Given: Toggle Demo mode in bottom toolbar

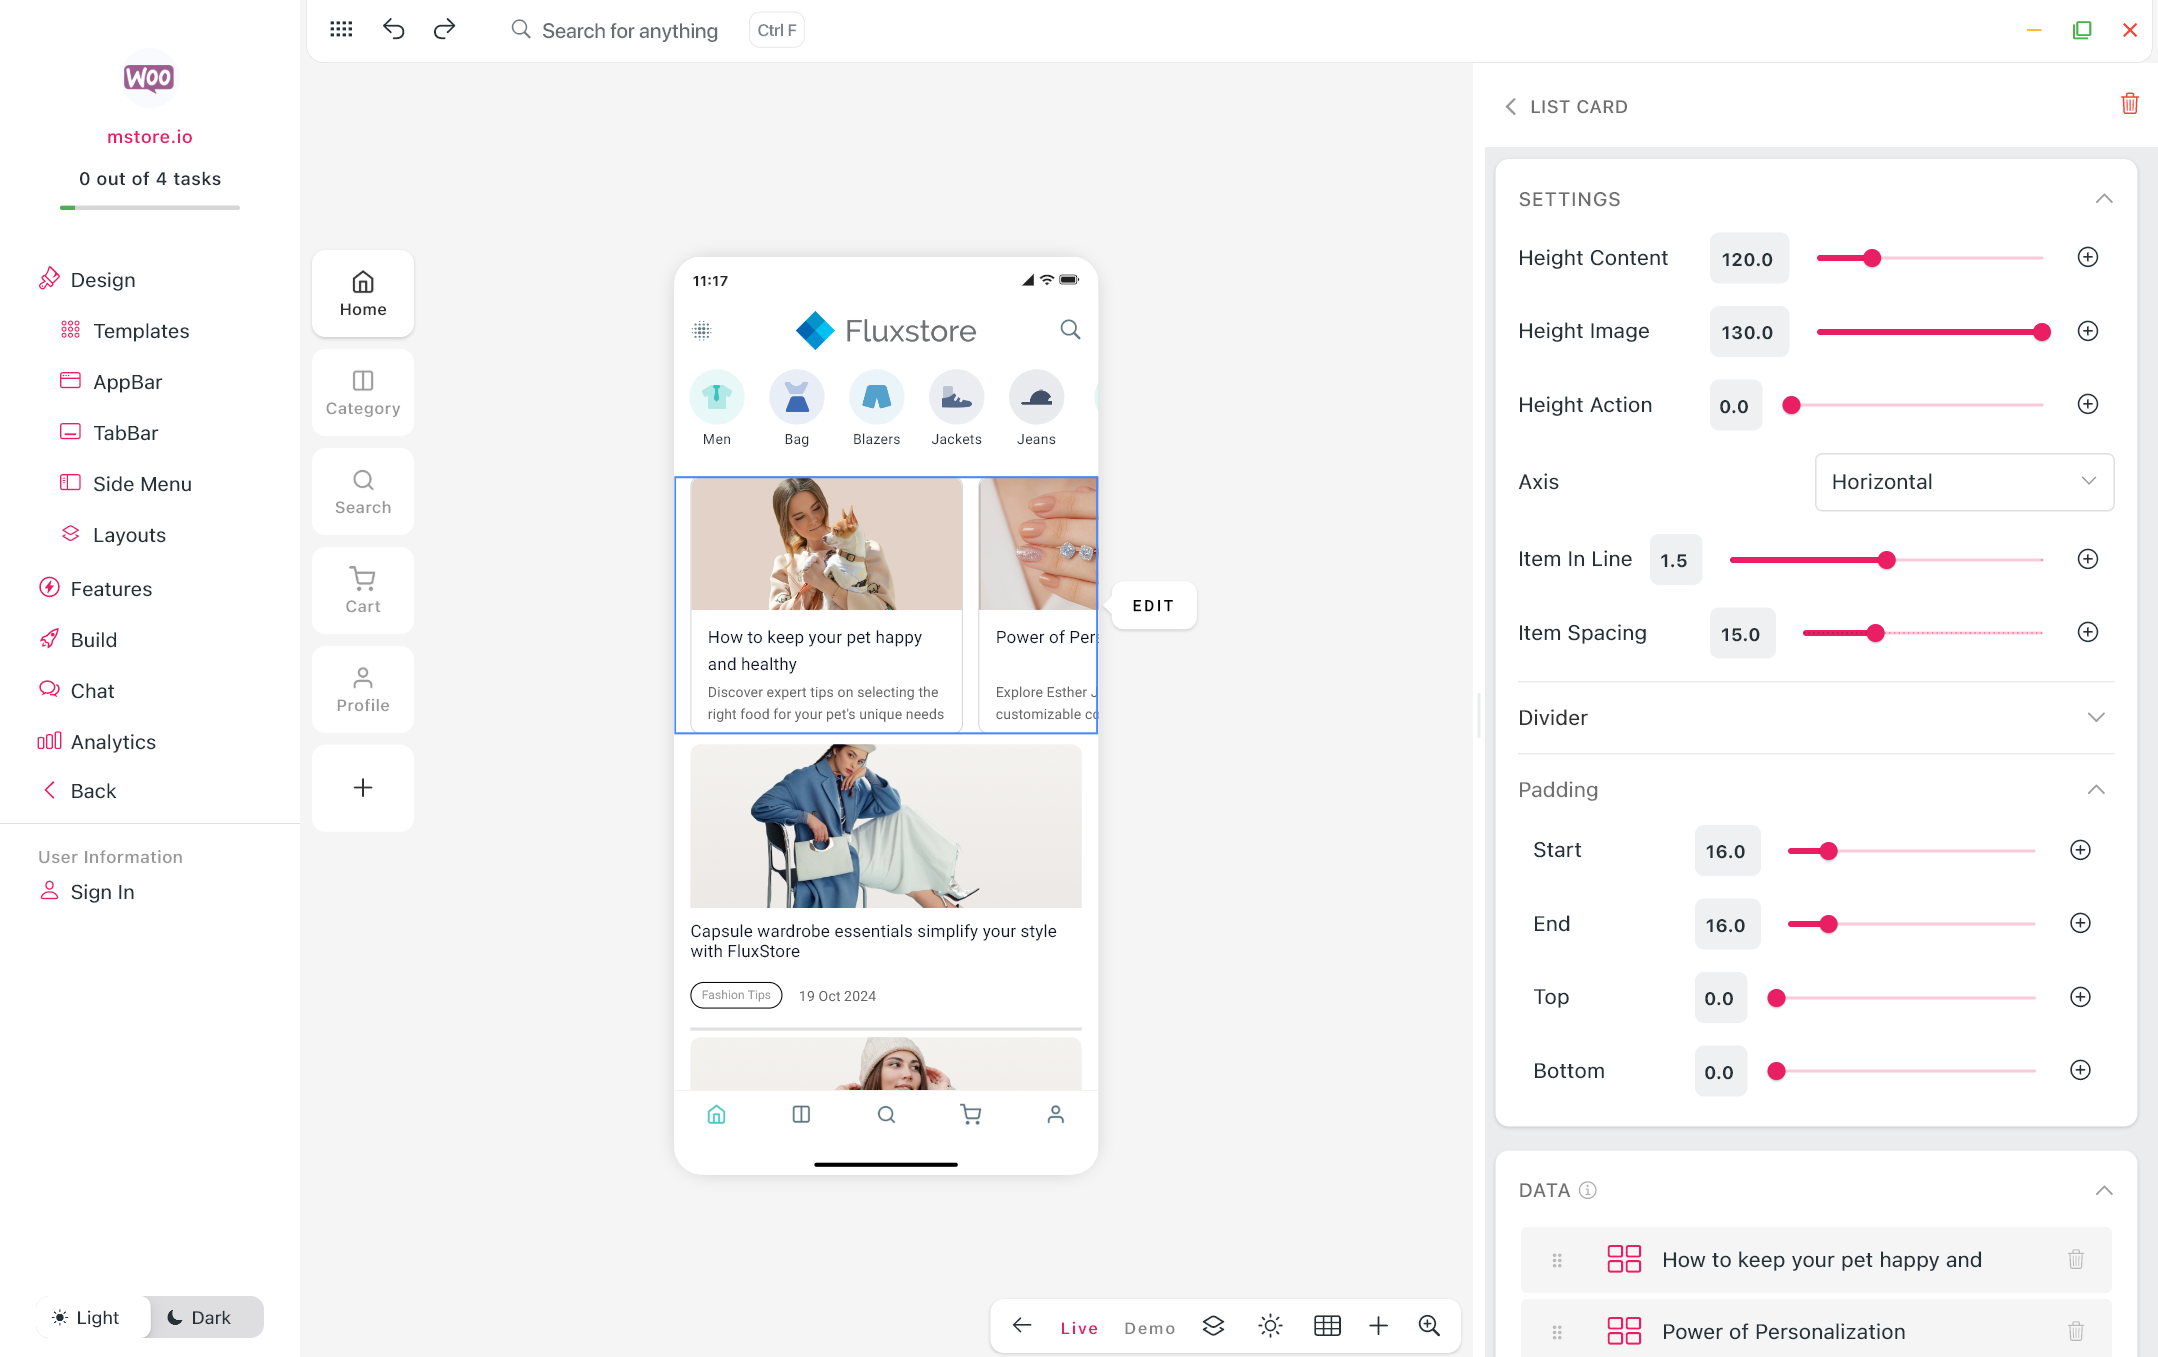Looking at the screenshot, I should click(1149, 1327).
